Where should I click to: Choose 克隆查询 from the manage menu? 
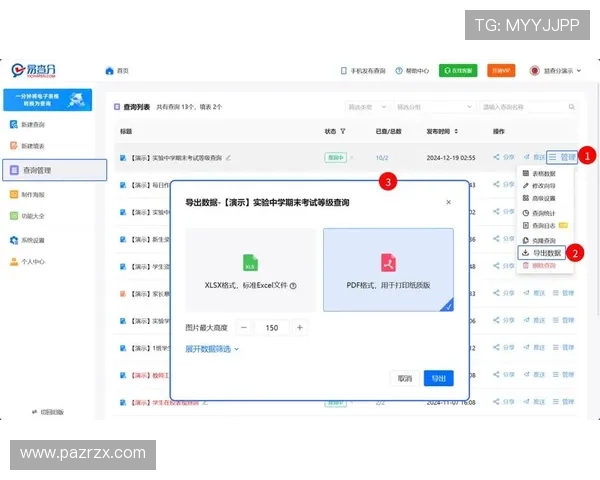(539, 240)
